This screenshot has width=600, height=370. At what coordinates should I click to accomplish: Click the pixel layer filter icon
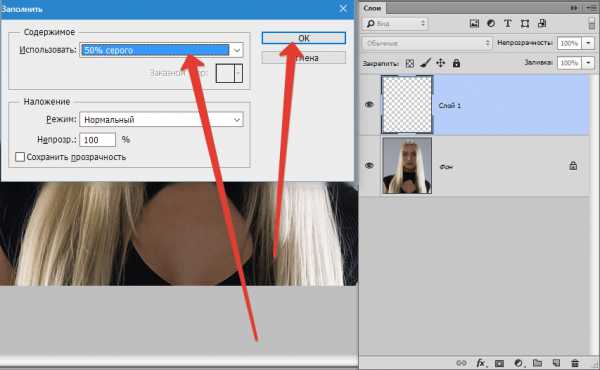click(x=474, y=23)
